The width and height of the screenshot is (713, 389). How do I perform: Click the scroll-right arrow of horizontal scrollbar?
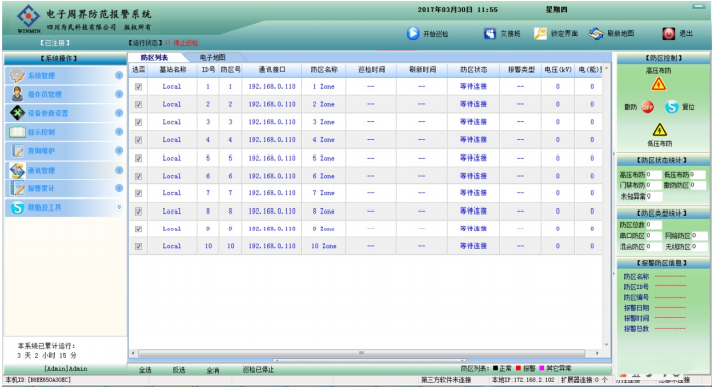[597, 353]
